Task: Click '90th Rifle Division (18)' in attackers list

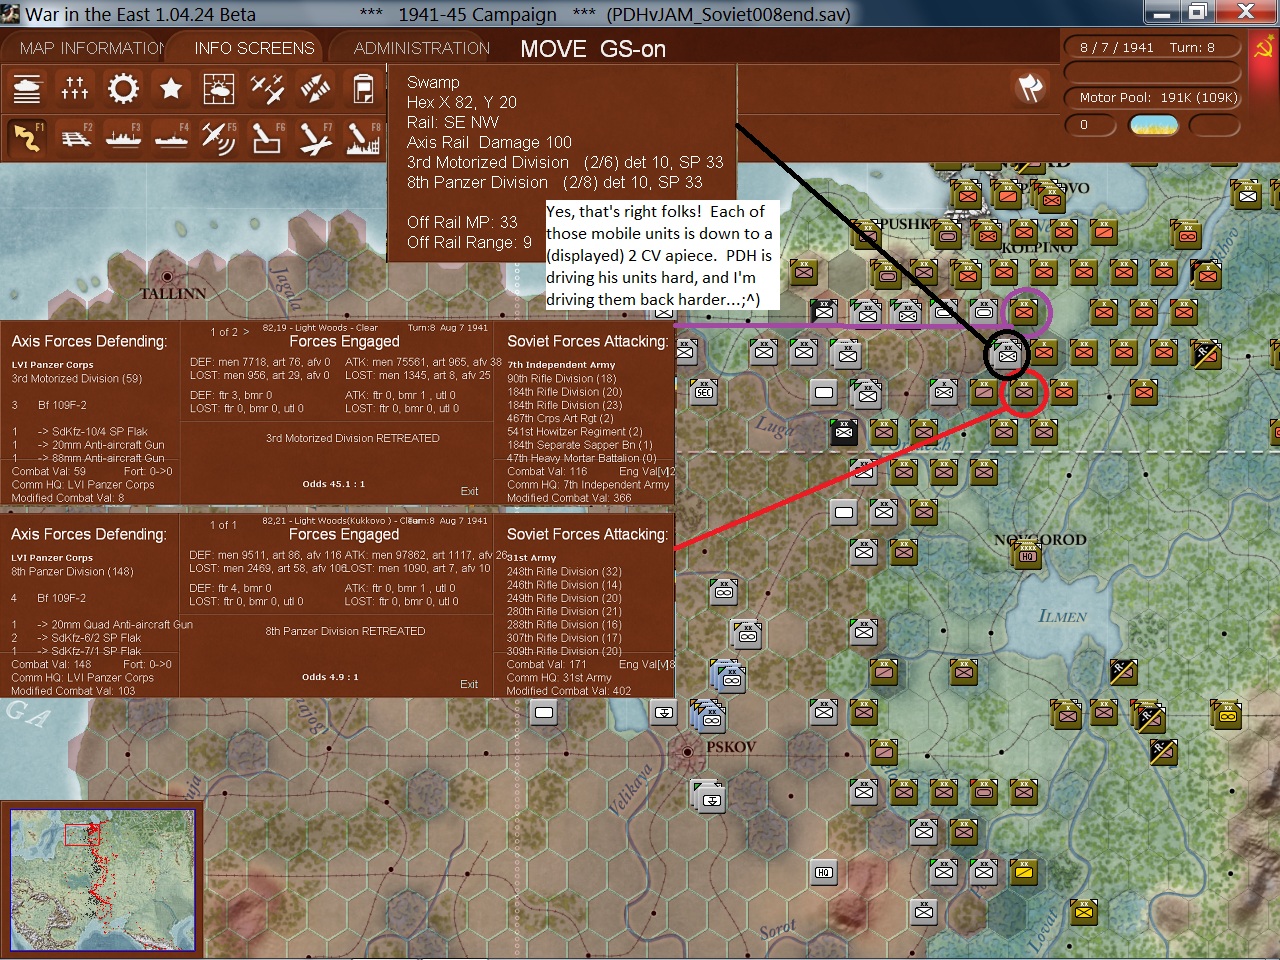Action: coord(562,379)
